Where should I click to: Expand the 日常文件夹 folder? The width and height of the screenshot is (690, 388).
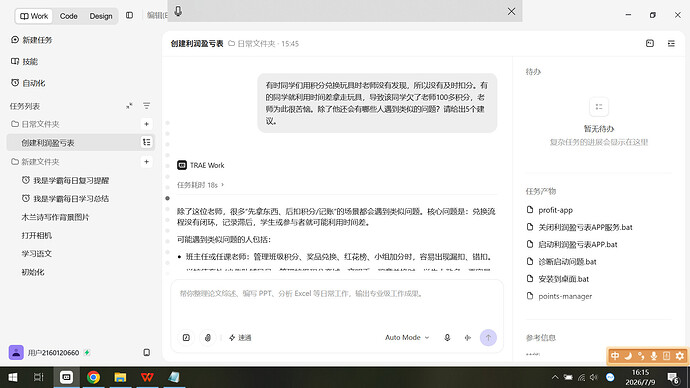[x=35, y=124]
